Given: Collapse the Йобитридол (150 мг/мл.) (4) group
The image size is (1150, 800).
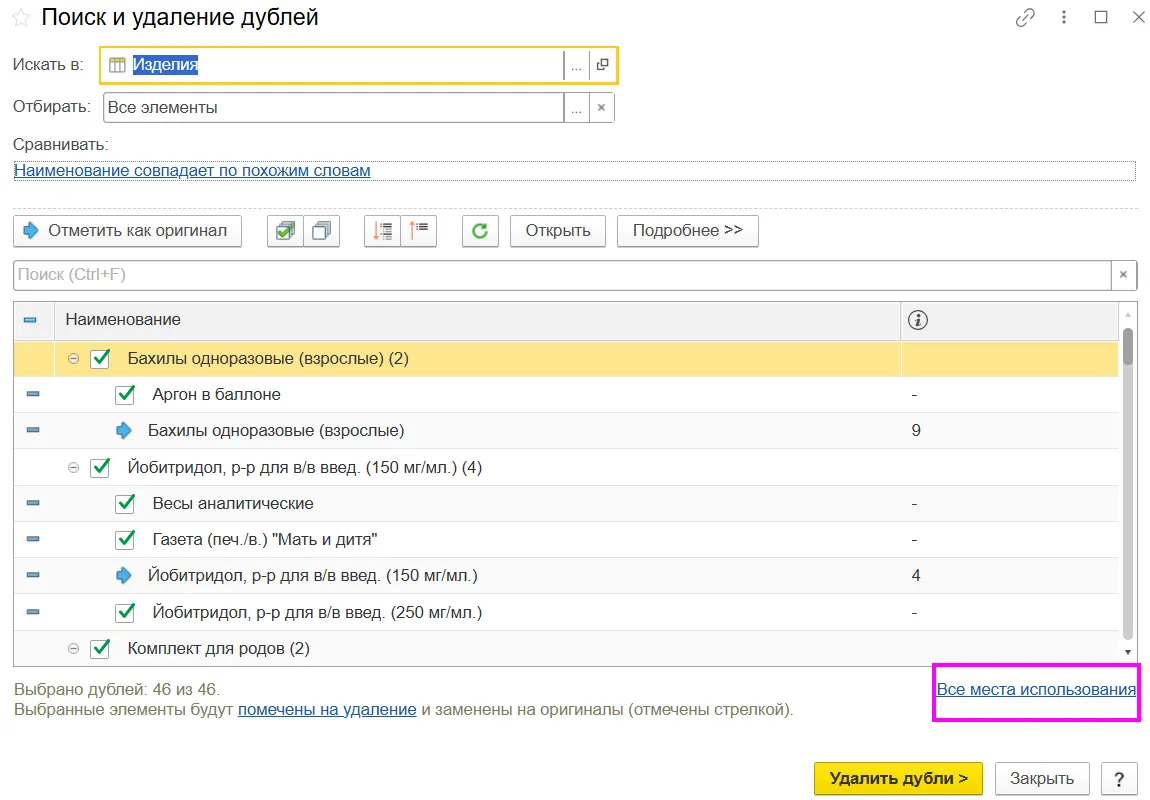Looking at the screenshot, I should click(x=73, y=467).
